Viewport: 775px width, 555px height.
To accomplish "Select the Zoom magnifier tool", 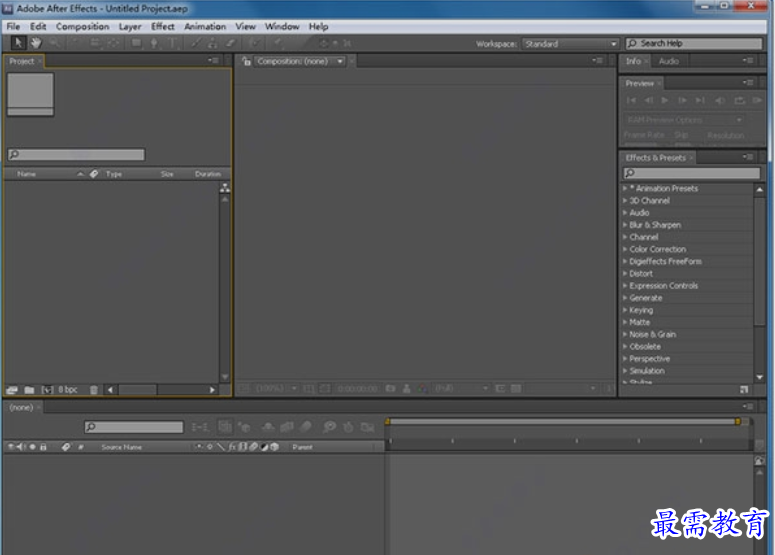I will tap(54, 43).
